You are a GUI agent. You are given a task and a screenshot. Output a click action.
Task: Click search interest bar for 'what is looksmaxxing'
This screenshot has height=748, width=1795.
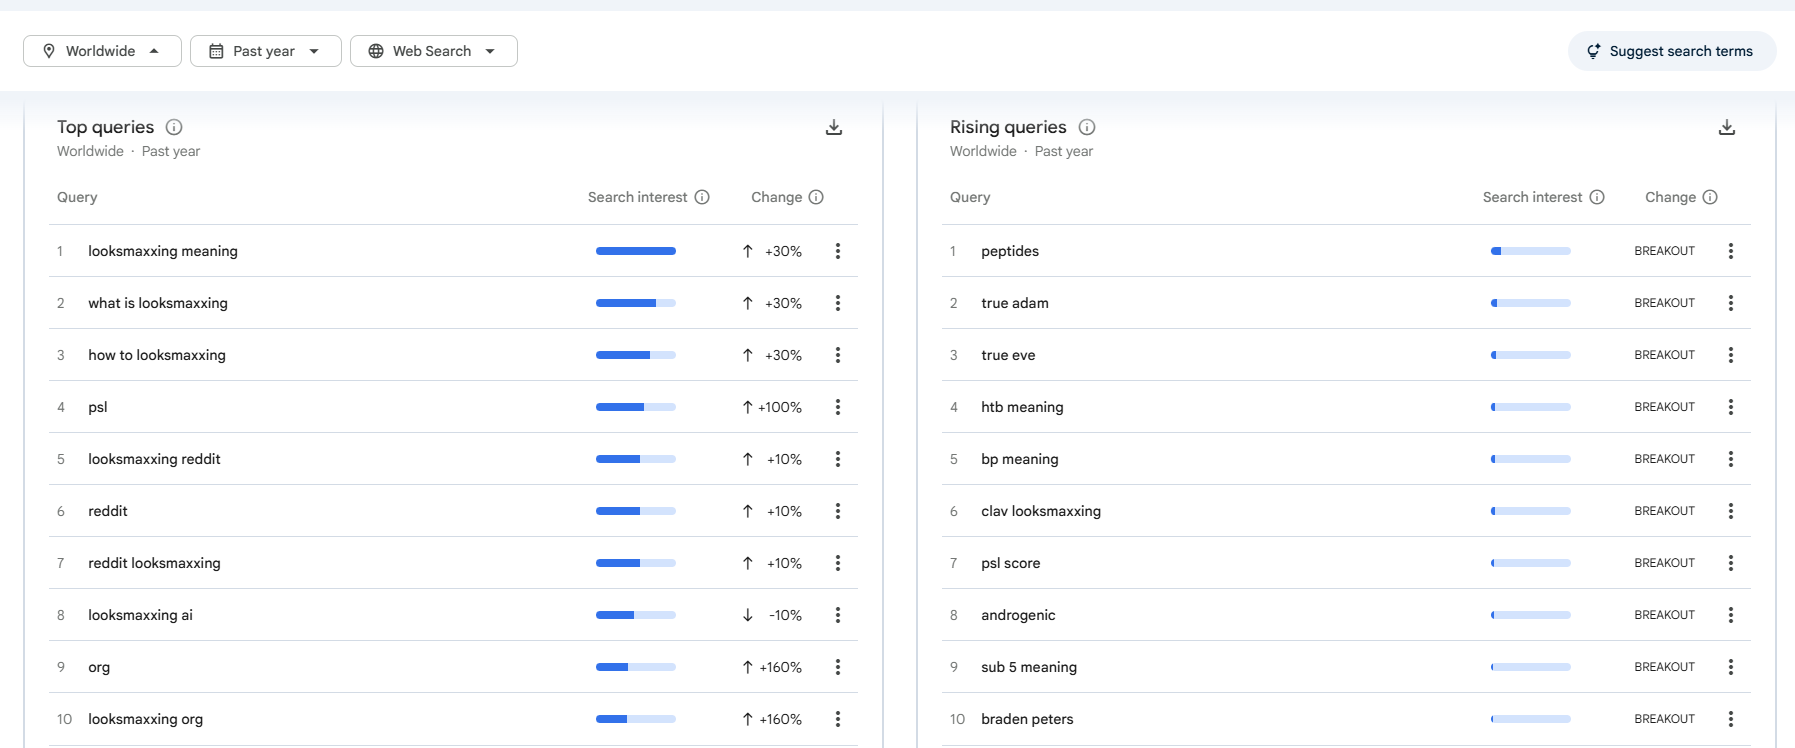click(635, 303)
